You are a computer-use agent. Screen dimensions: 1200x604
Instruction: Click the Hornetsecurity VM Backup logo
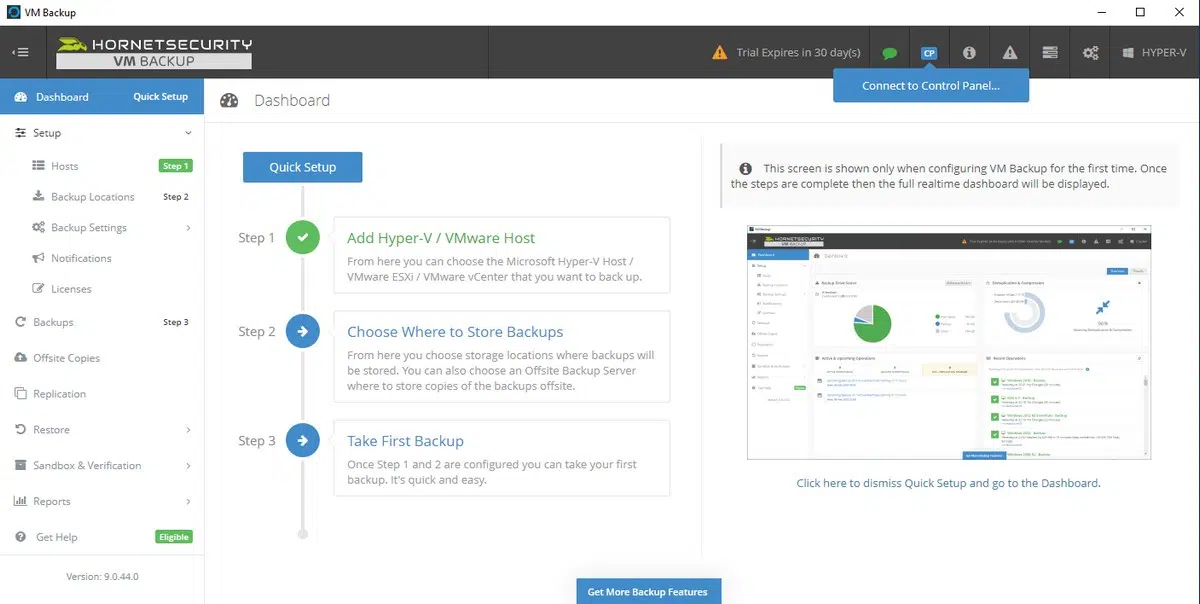(154, 52)
